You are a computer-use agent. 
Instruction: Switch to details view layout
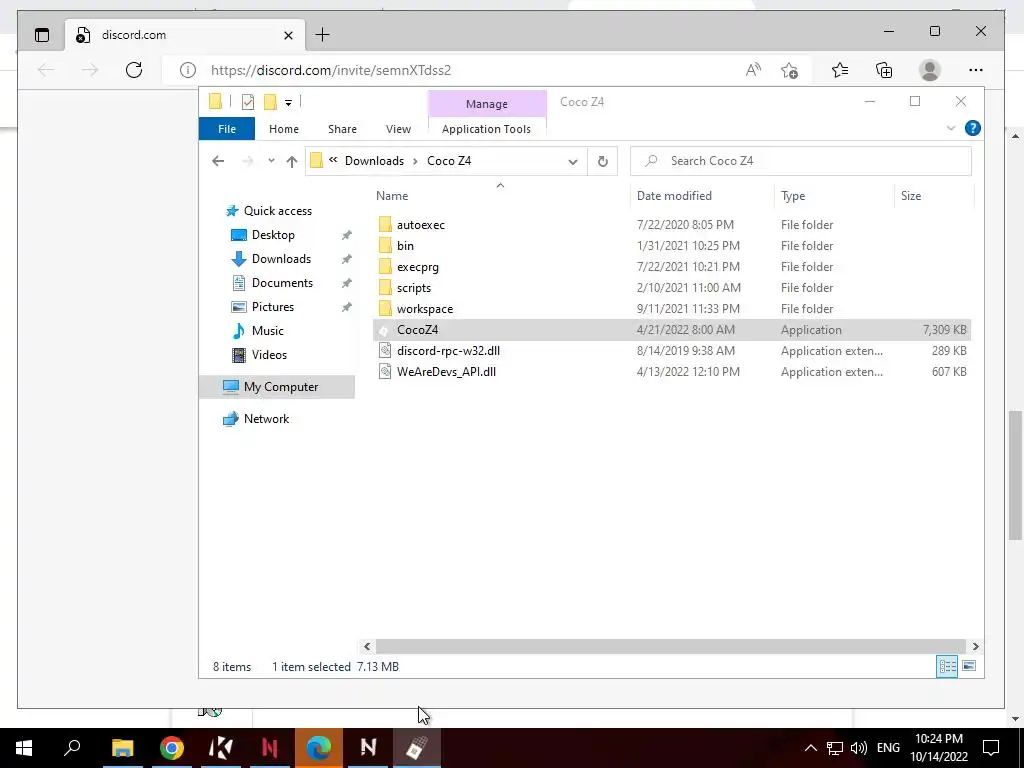[x=947, y=666]
